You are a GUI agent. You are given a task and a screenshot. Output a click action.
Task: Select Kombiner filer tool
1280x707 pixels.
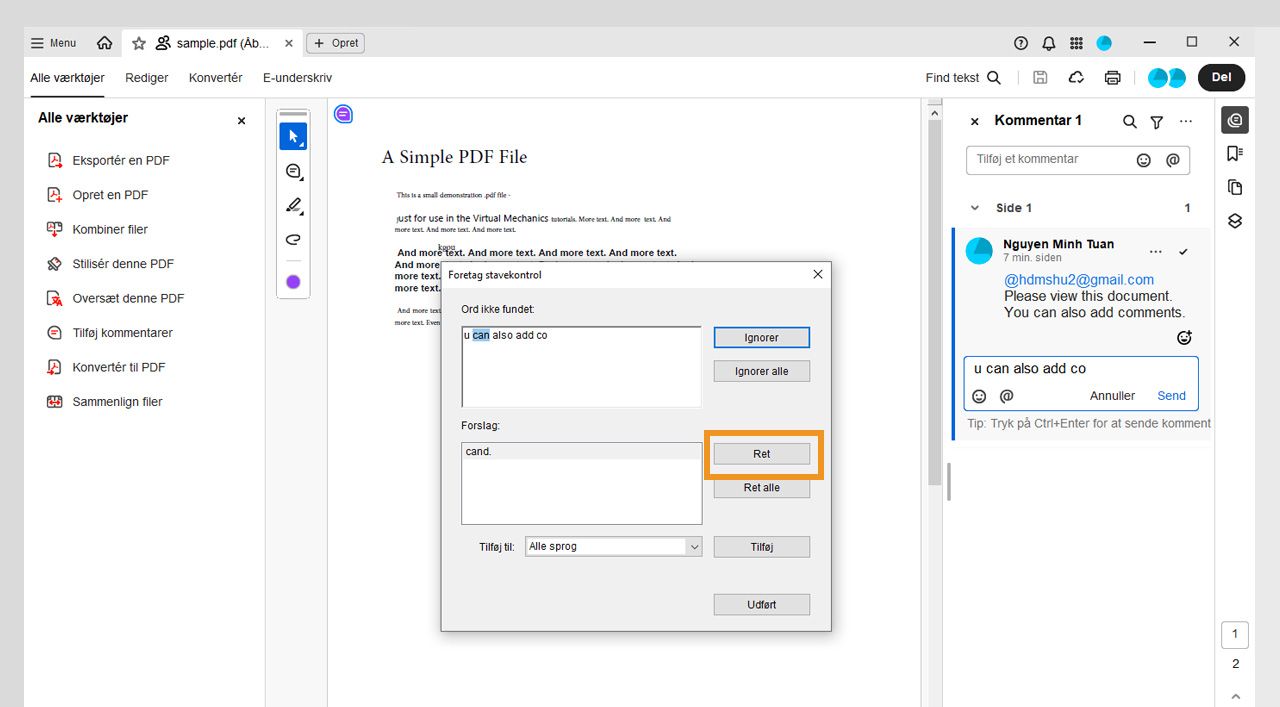98,229
